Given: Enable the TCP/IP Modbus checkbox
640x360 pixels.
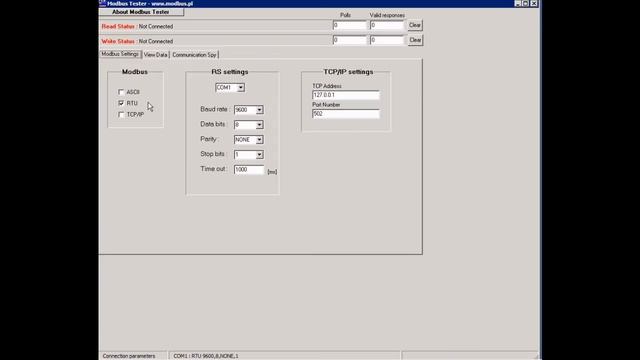Looking at the screenshot, I should pos(121,115).
